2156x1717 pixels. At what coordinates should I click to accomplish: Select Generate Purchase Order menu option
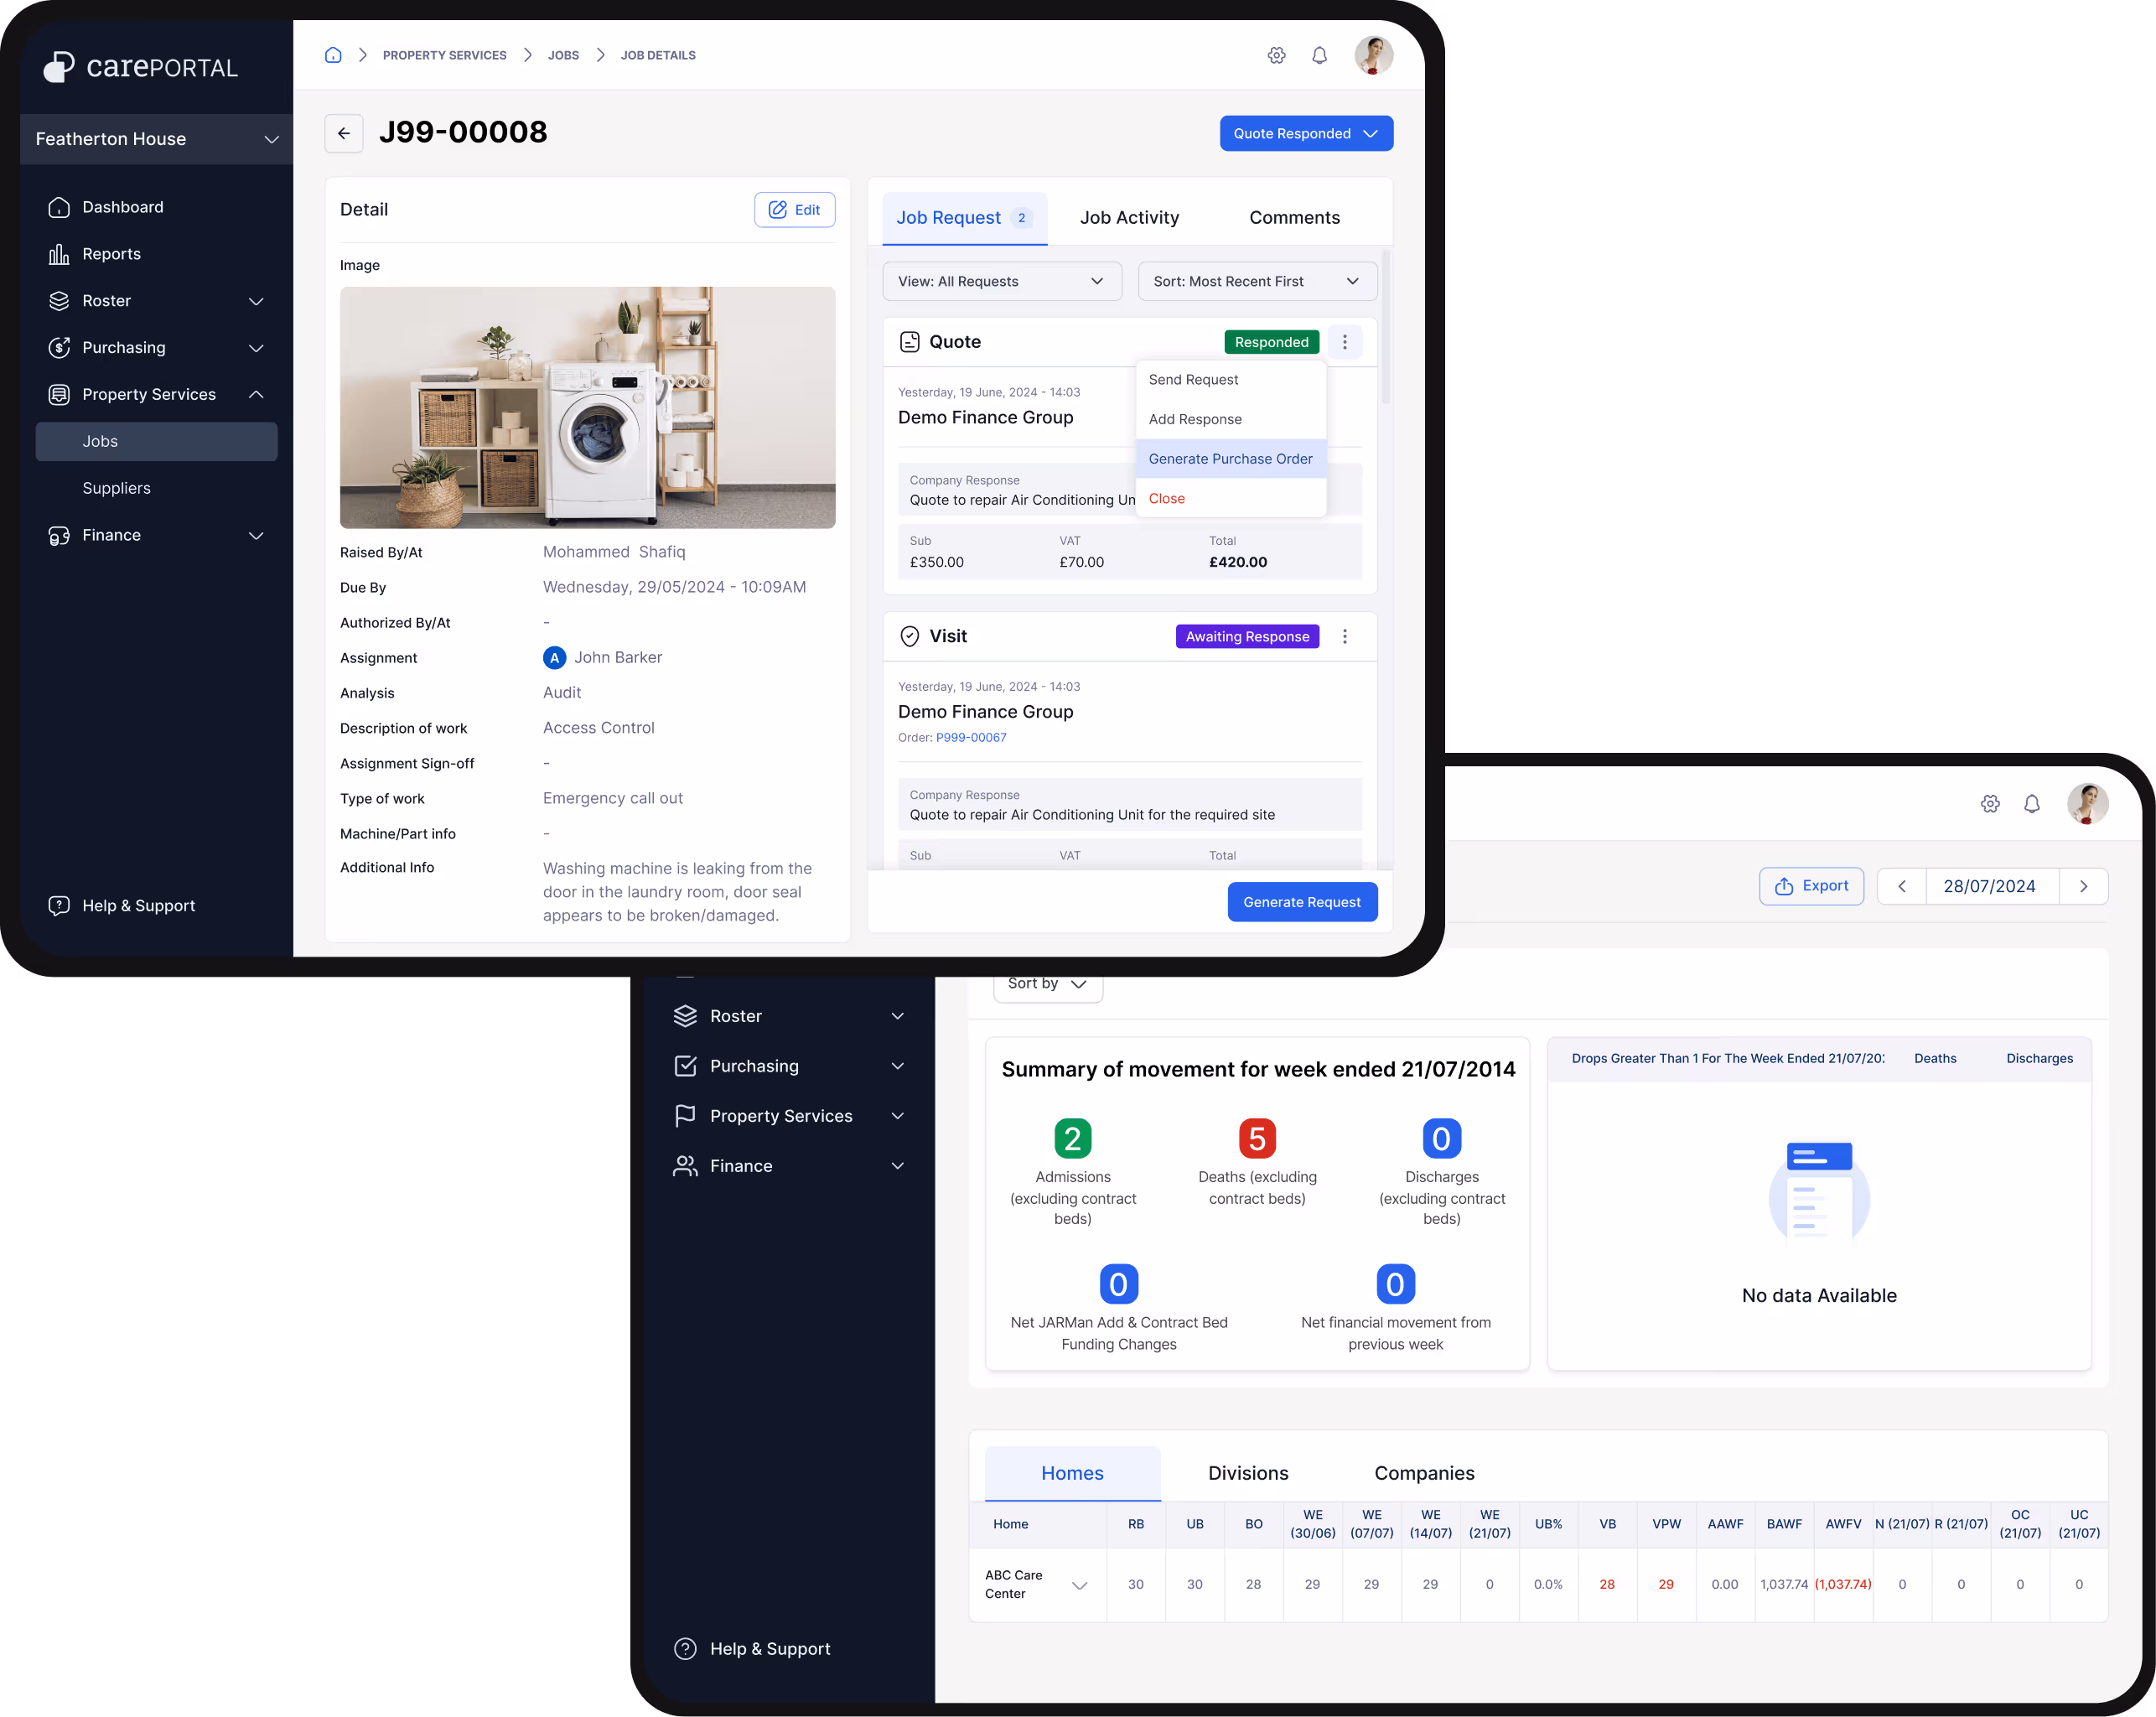pos(1230,459)
